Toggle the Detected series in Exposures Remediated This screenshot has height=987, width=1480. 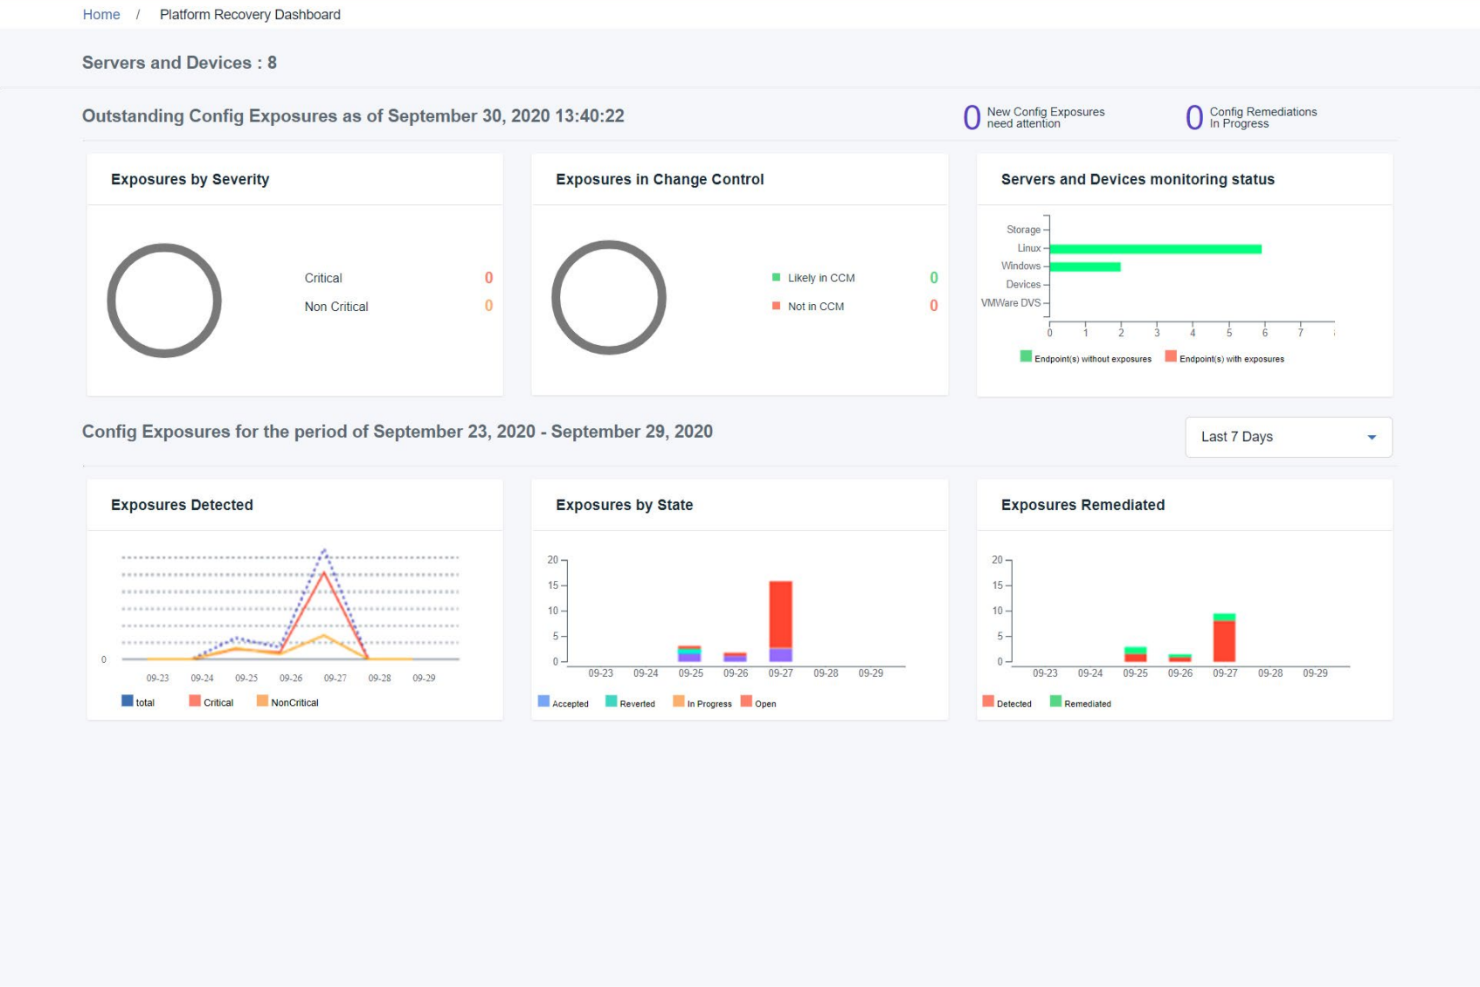tap(990, 703)
